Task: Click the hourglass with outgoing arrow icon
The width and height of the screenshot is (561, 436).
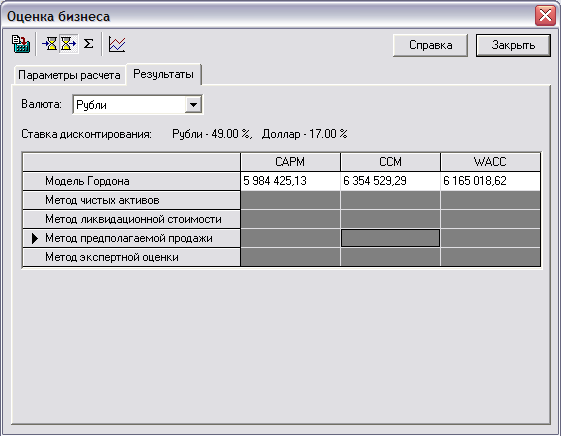Action: click(68, 44)
